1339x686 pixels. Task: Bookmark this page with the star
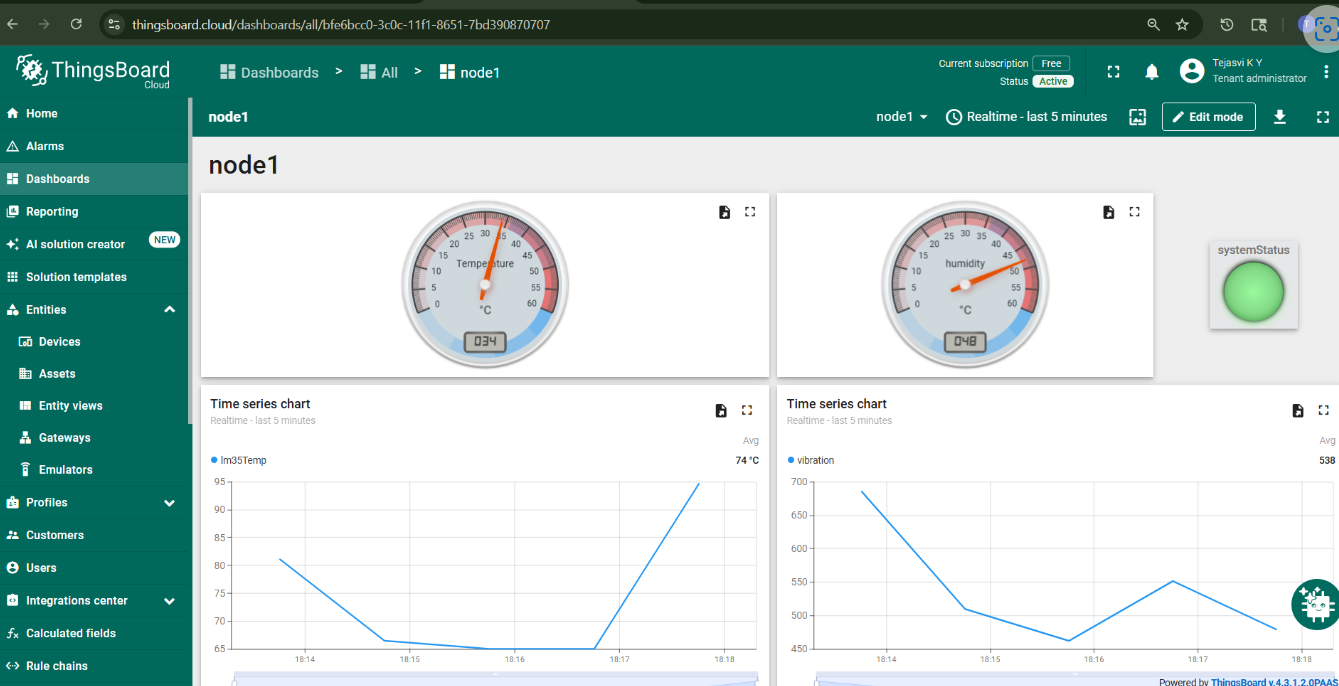1182,24
